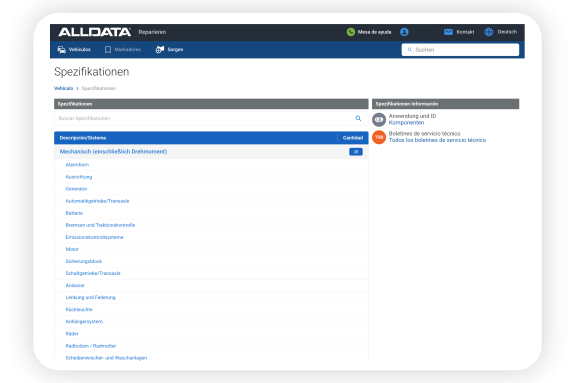
Task: Open the Batterie specification
Action: 74,213
